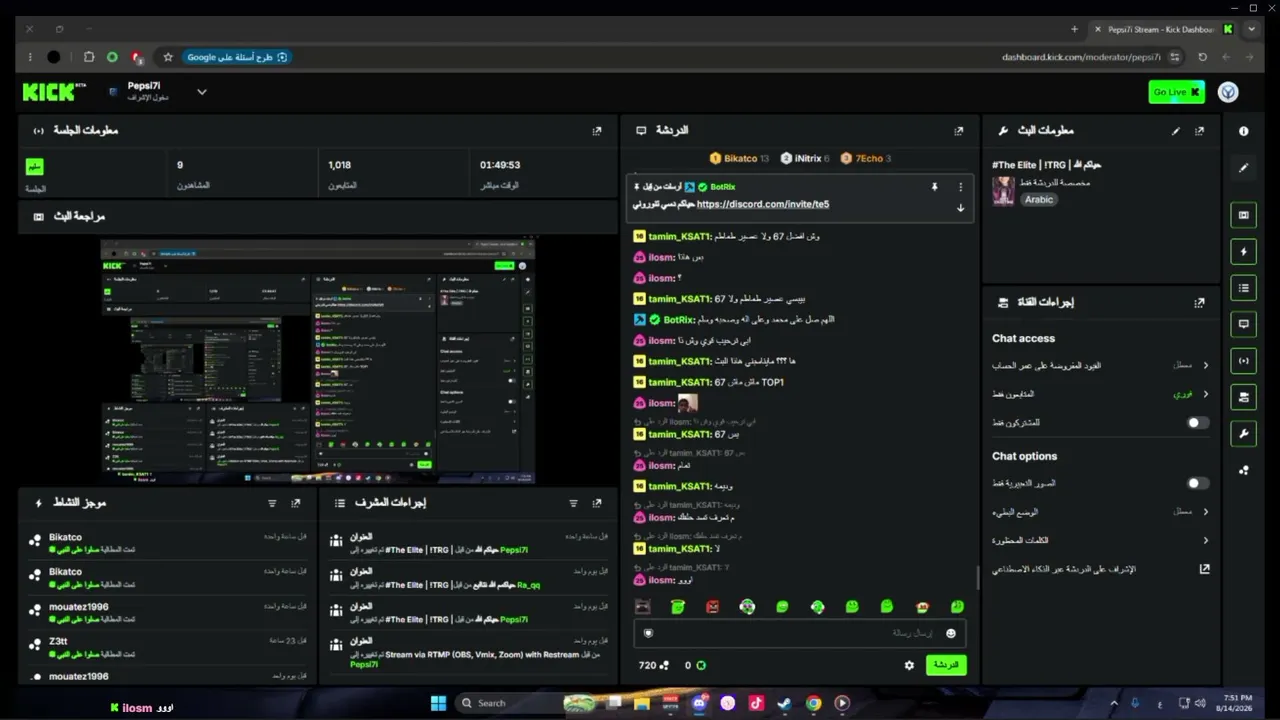1280x720 pixels.
Task: Pop out the chat panel
Action: [958, 131]
